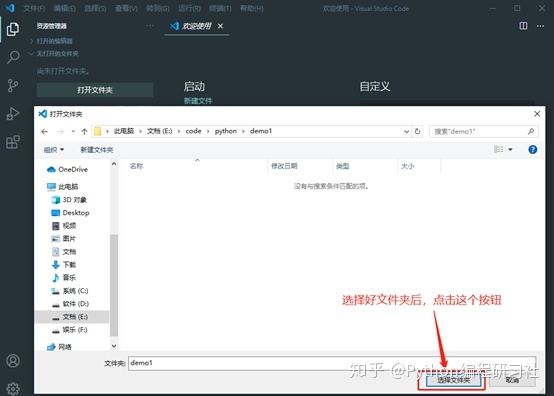Refresh the demo1 folder listing

(x=417, y=131)
